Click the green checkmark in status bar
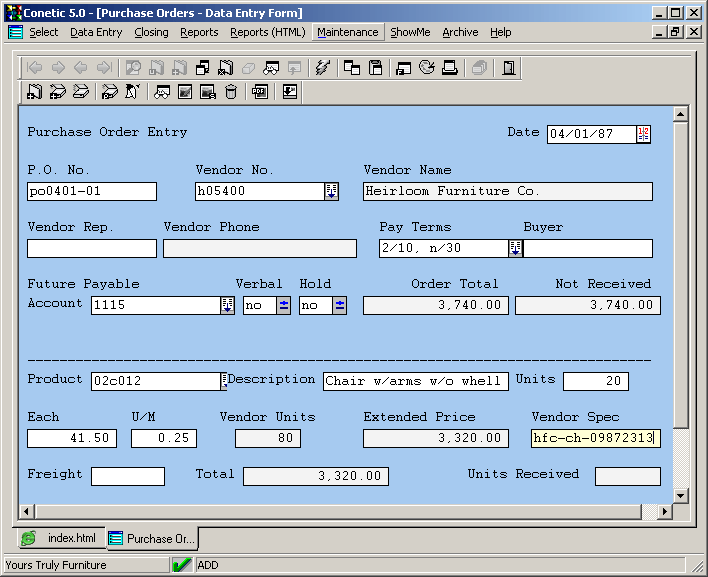The image size is (708, 577). (181, 565)
